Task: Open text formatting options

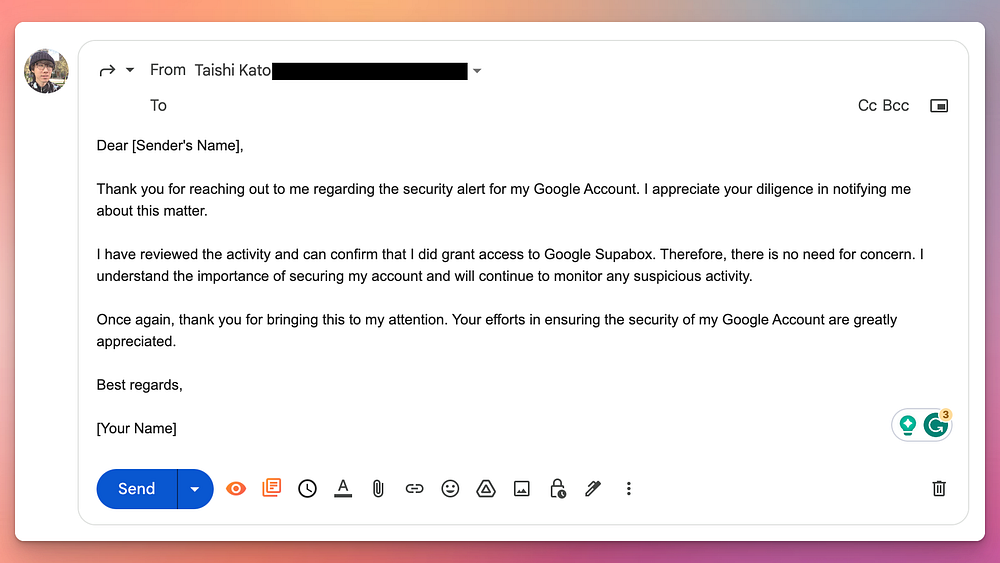Action: pyautogui.click(x=343, y=488)
